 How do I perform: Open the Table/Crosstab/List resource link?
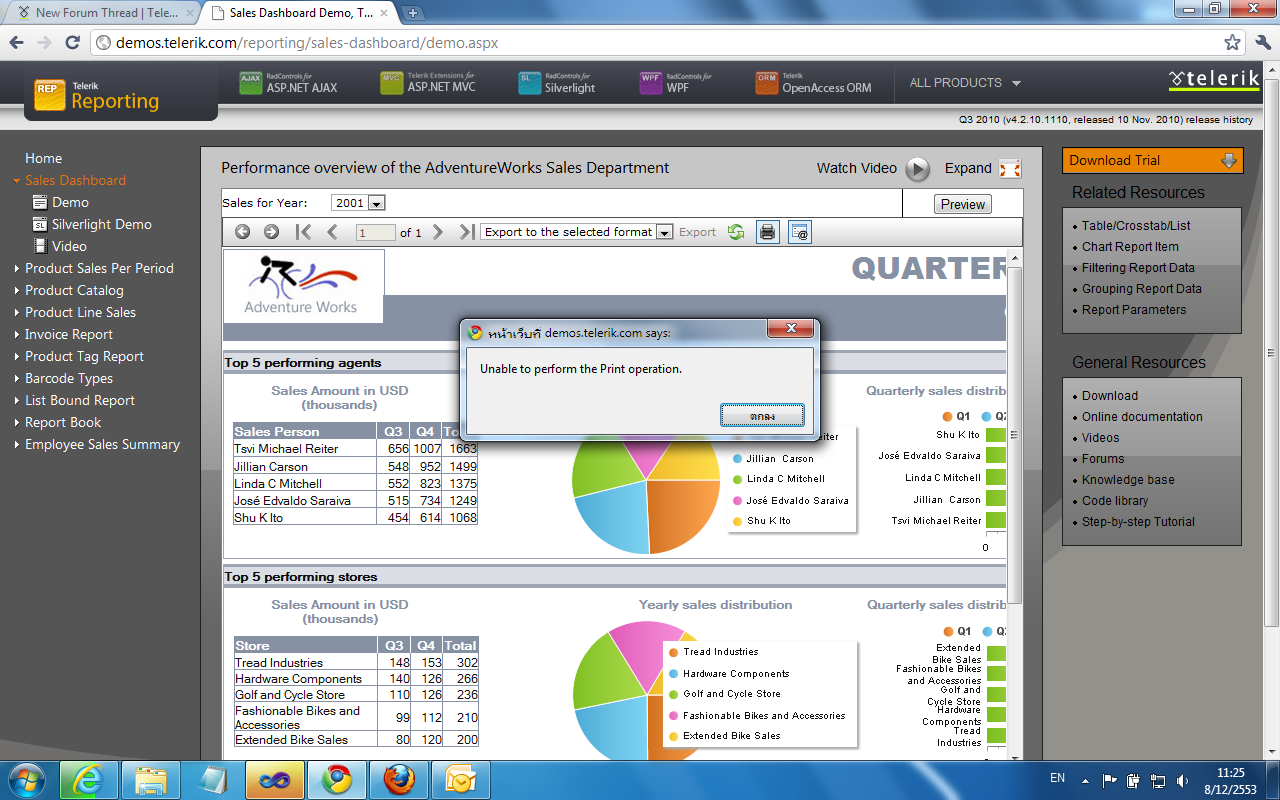point(1136,226)
